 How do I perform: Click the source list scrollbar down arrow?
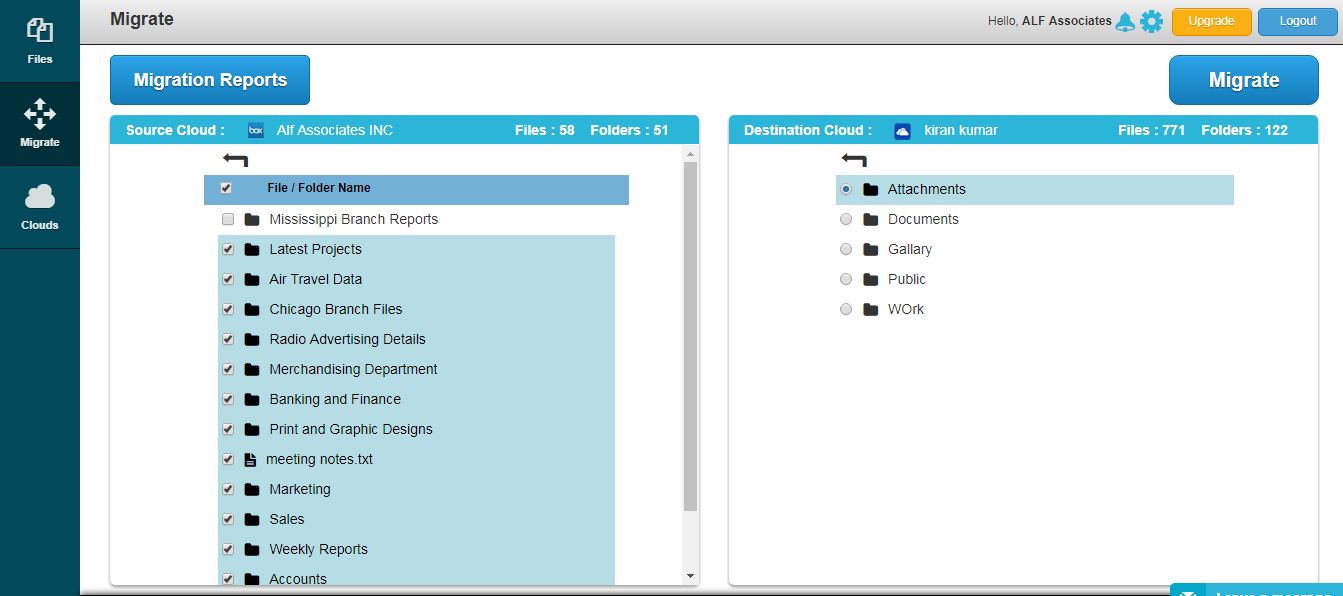pos(690,576)
